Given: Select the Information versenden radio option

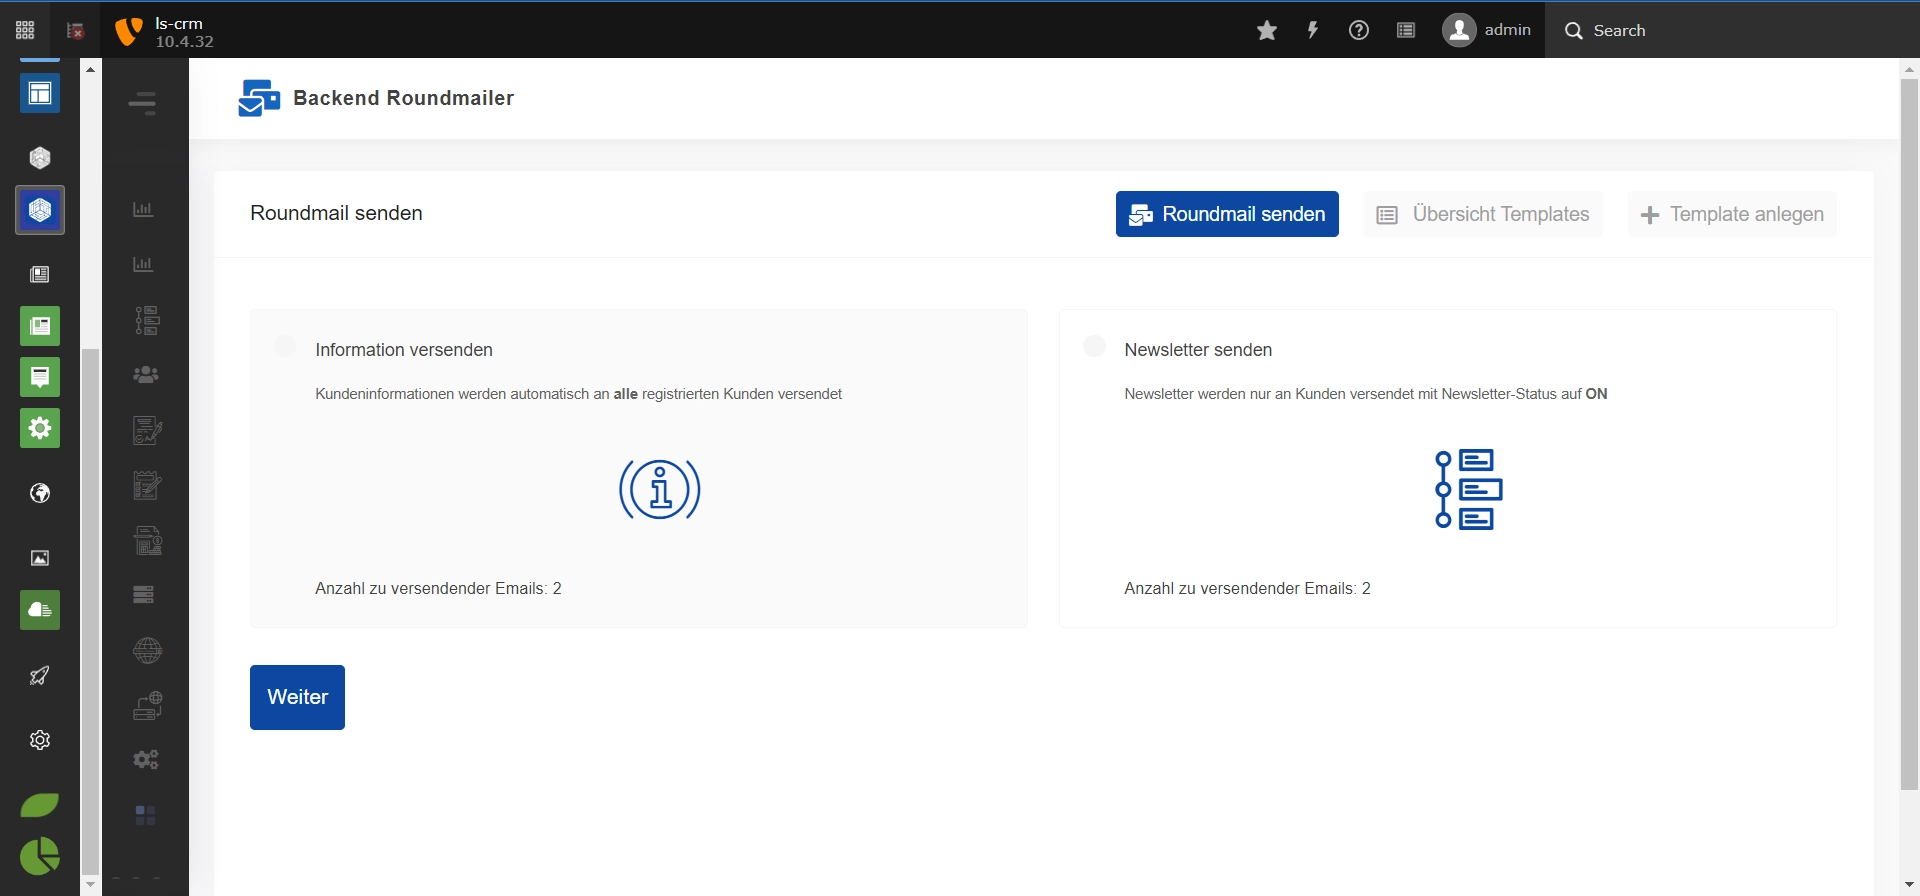Looking at the screenshot, I should tap(285, 346).
